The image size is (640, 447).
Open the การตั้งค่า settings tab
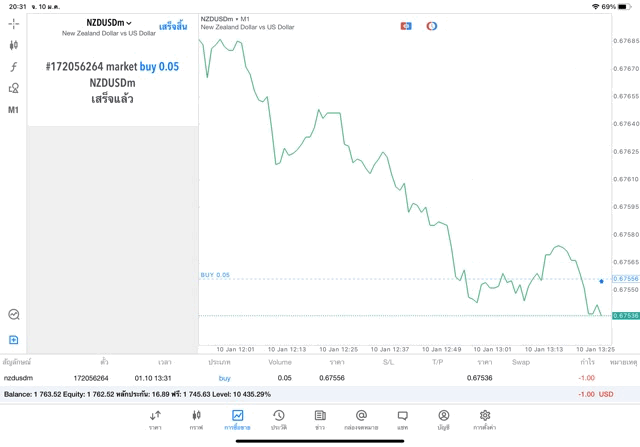point(485,420)
